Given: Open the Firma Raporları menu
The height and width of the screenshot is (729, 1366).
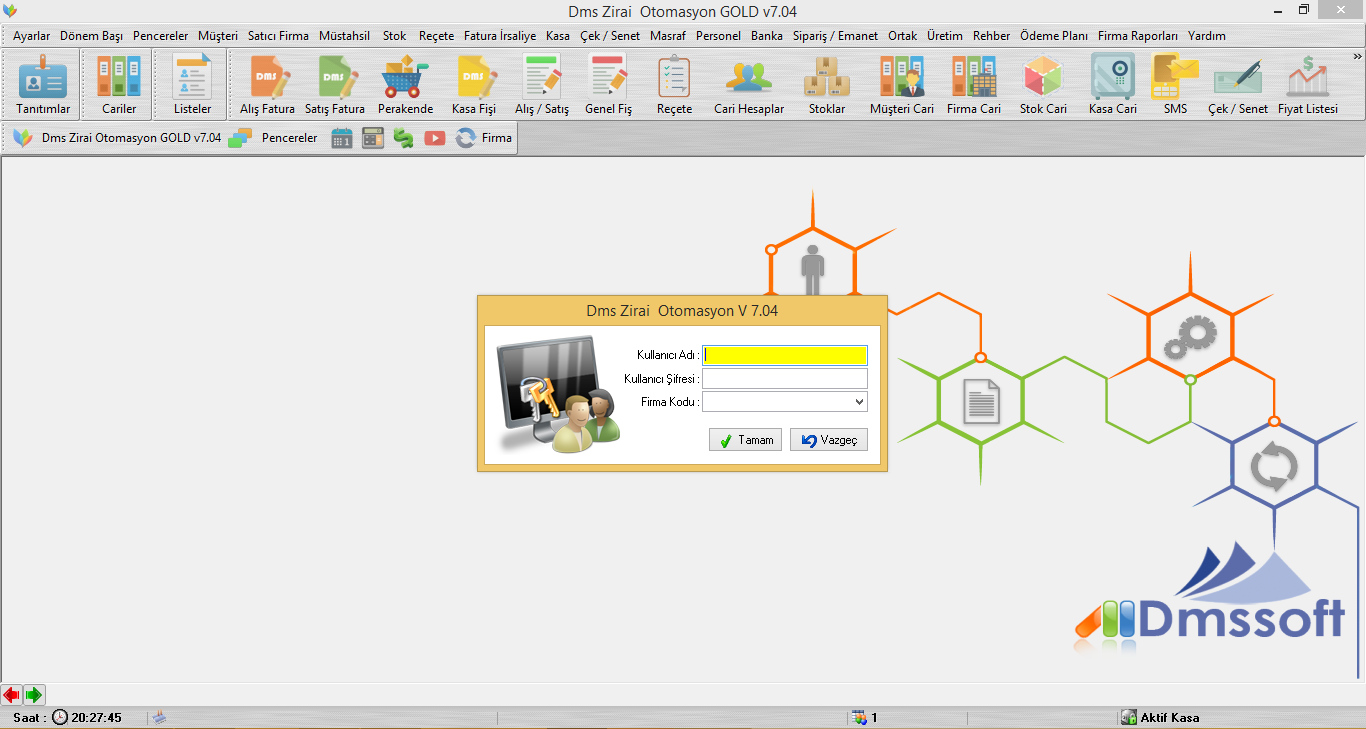Looking at the screenshot, I should click(x=1137, y=36).
